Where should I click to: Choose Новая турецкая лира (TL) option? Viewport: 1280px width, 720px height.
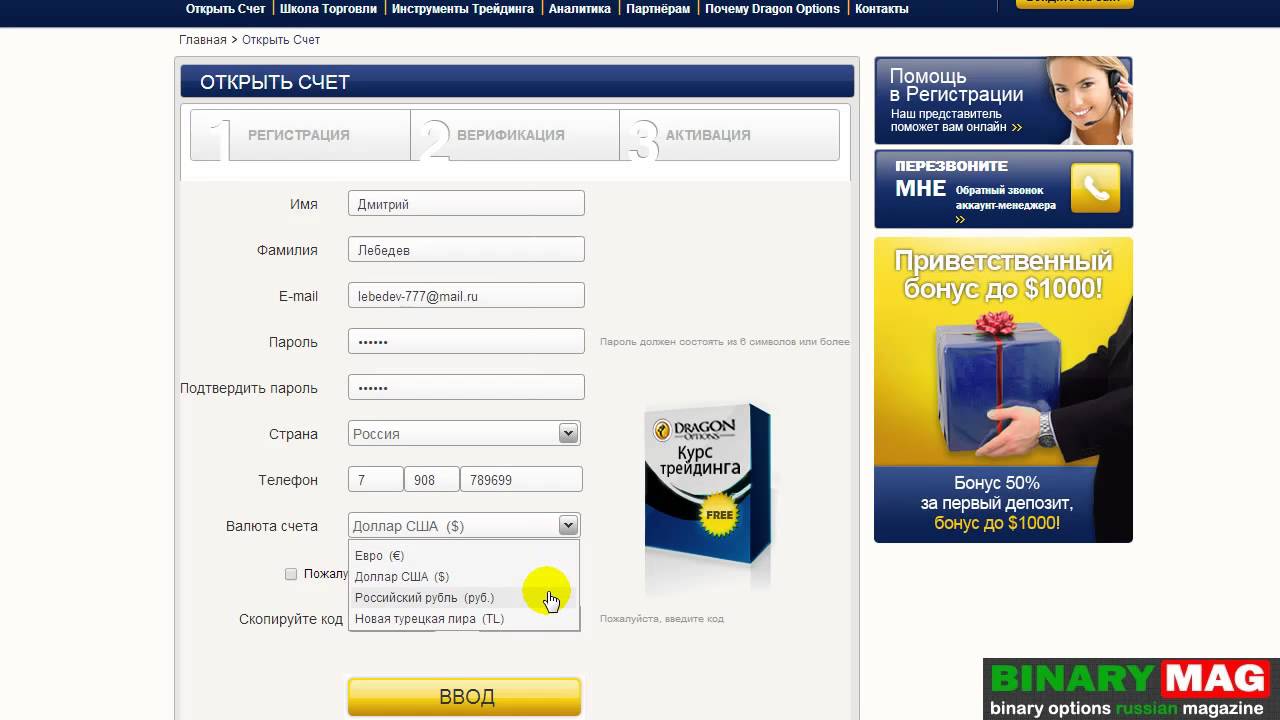point(464,618)
